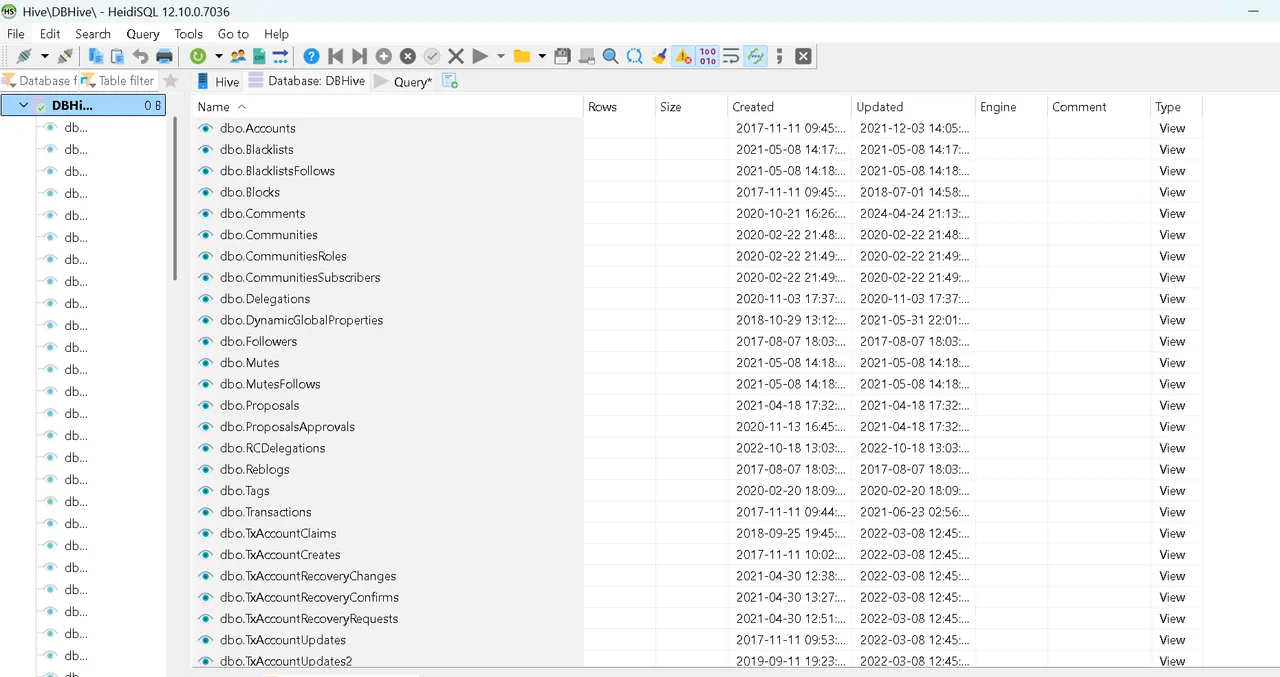Toggle the query helpers panel button

pyautogui.click(x=756, y=56)
